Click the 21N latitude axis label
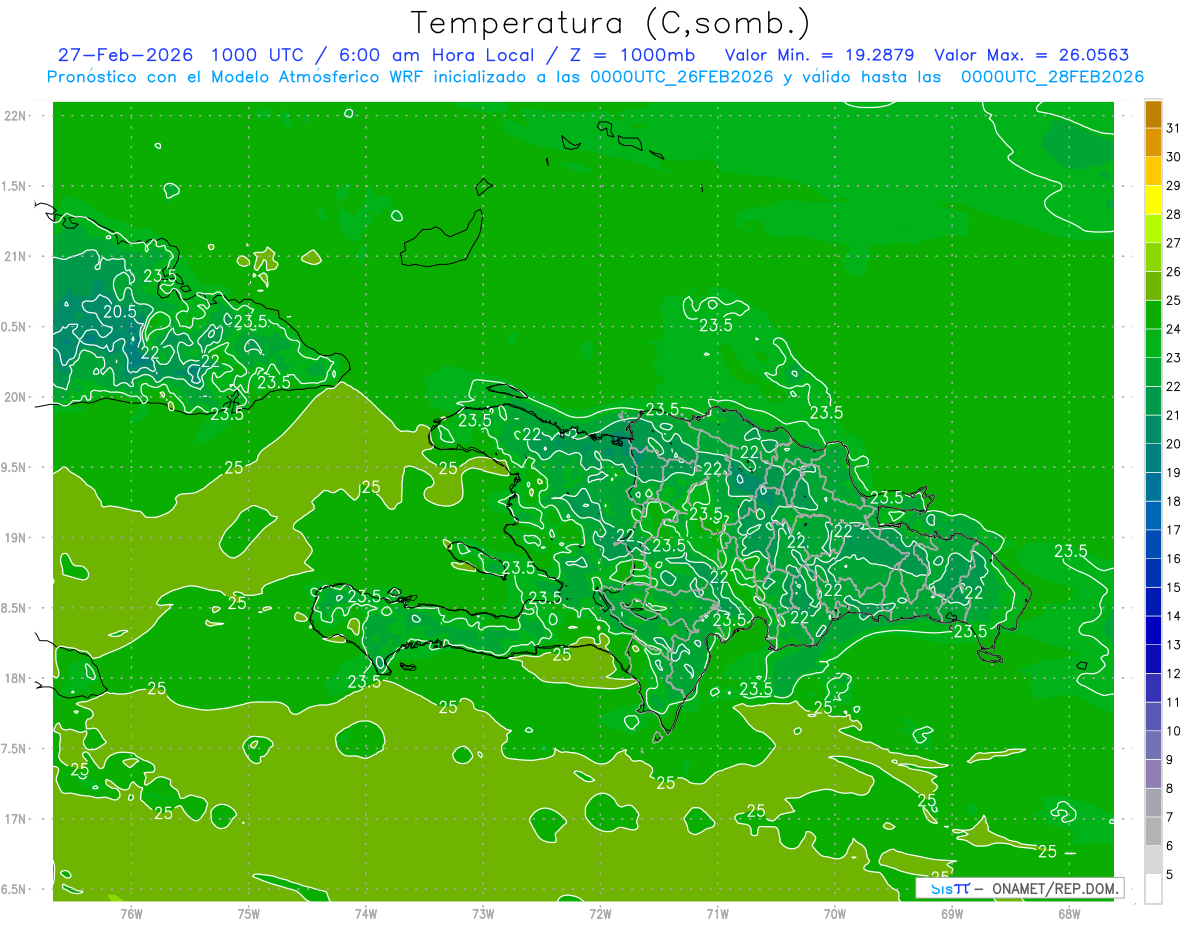This screenshot has width=1200, height=927. [x=17, y=256]
